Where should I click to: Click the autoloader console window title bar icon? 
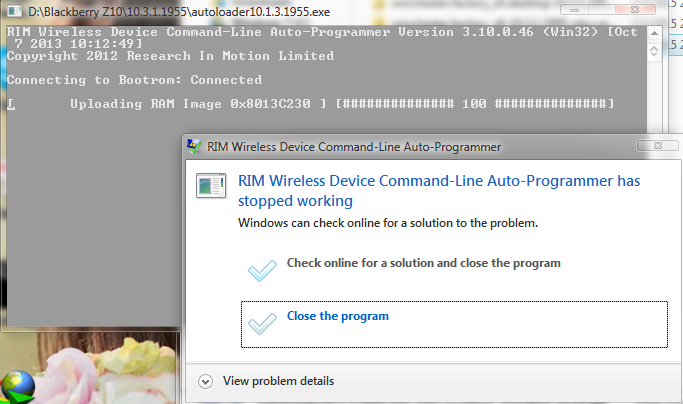tap(13, 10)
